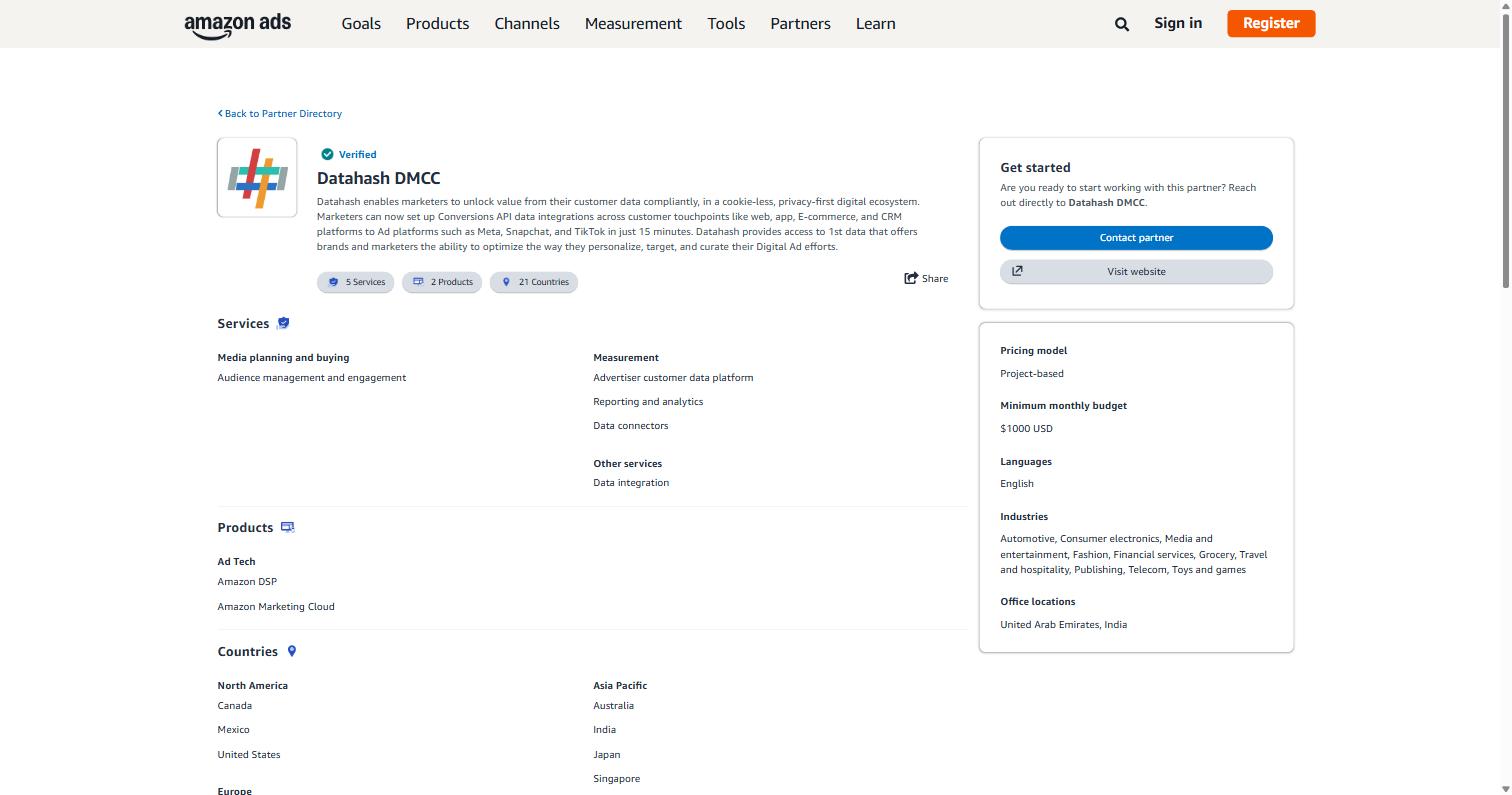Click the 'Datahash DMCC' heading

[x=379, y=178]
